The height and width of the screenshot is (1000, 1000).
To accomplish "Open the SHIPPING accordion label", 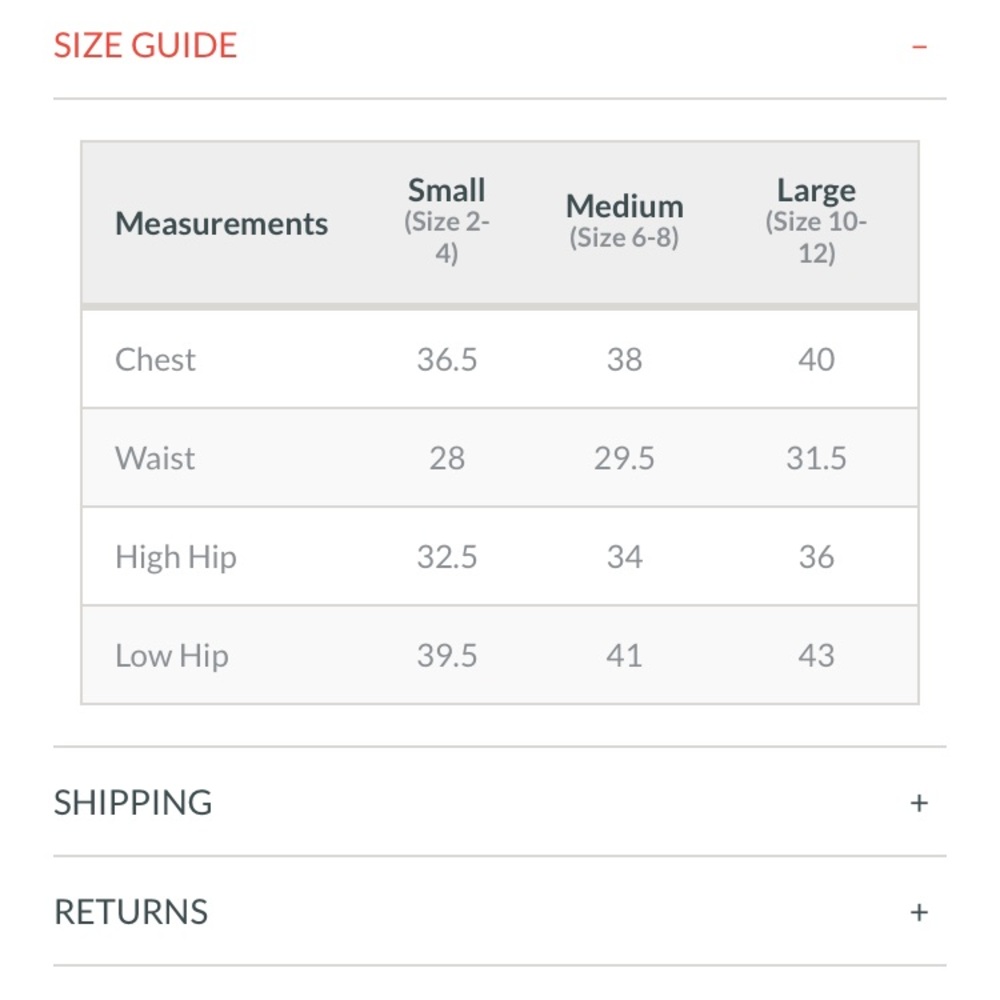I will [x=133, y=802].
